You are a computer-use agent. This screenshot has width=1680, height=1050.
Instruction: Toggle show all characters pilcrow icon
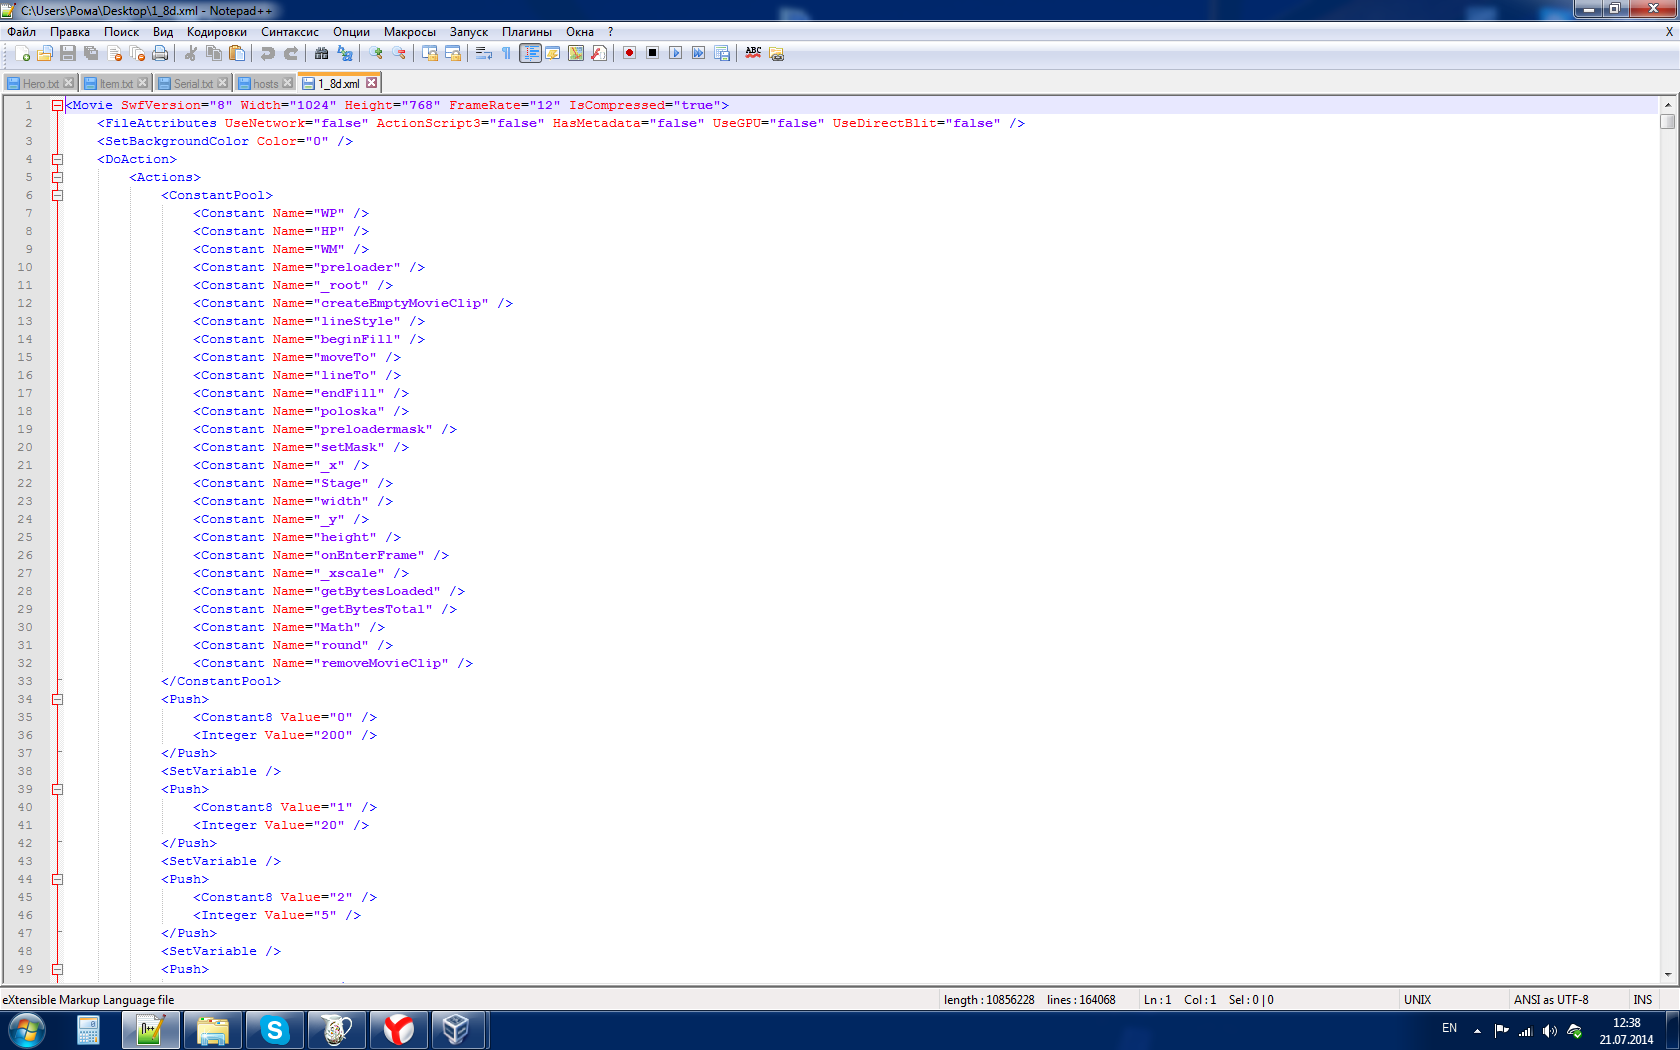(506, 53)
